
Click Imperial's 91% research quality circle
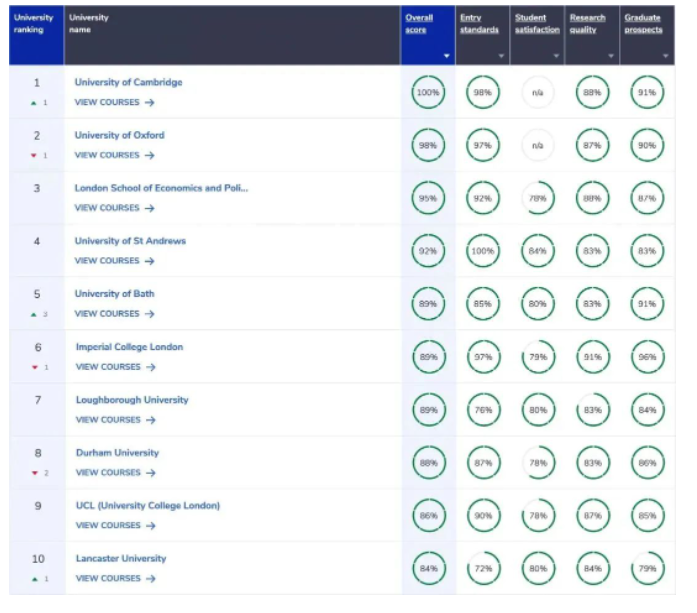click(593, 357)
